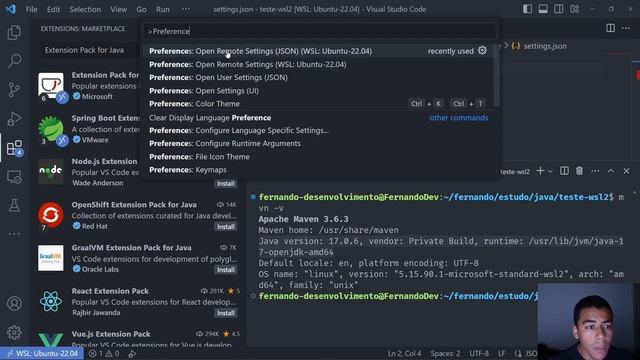Open Source Control view
The image size is (640, 360).
14,89
